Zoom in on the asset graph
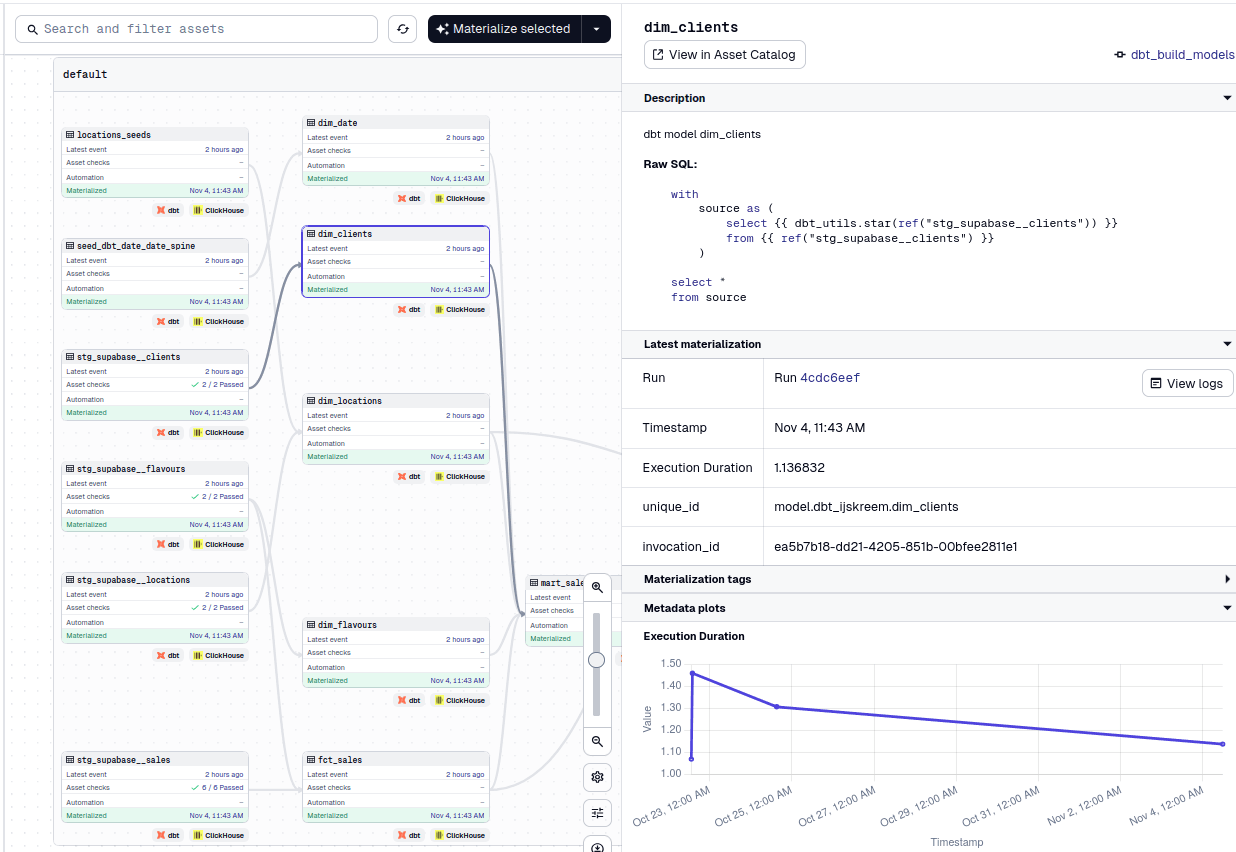Viewport: 1236px width, 852px height. (597, 587)
